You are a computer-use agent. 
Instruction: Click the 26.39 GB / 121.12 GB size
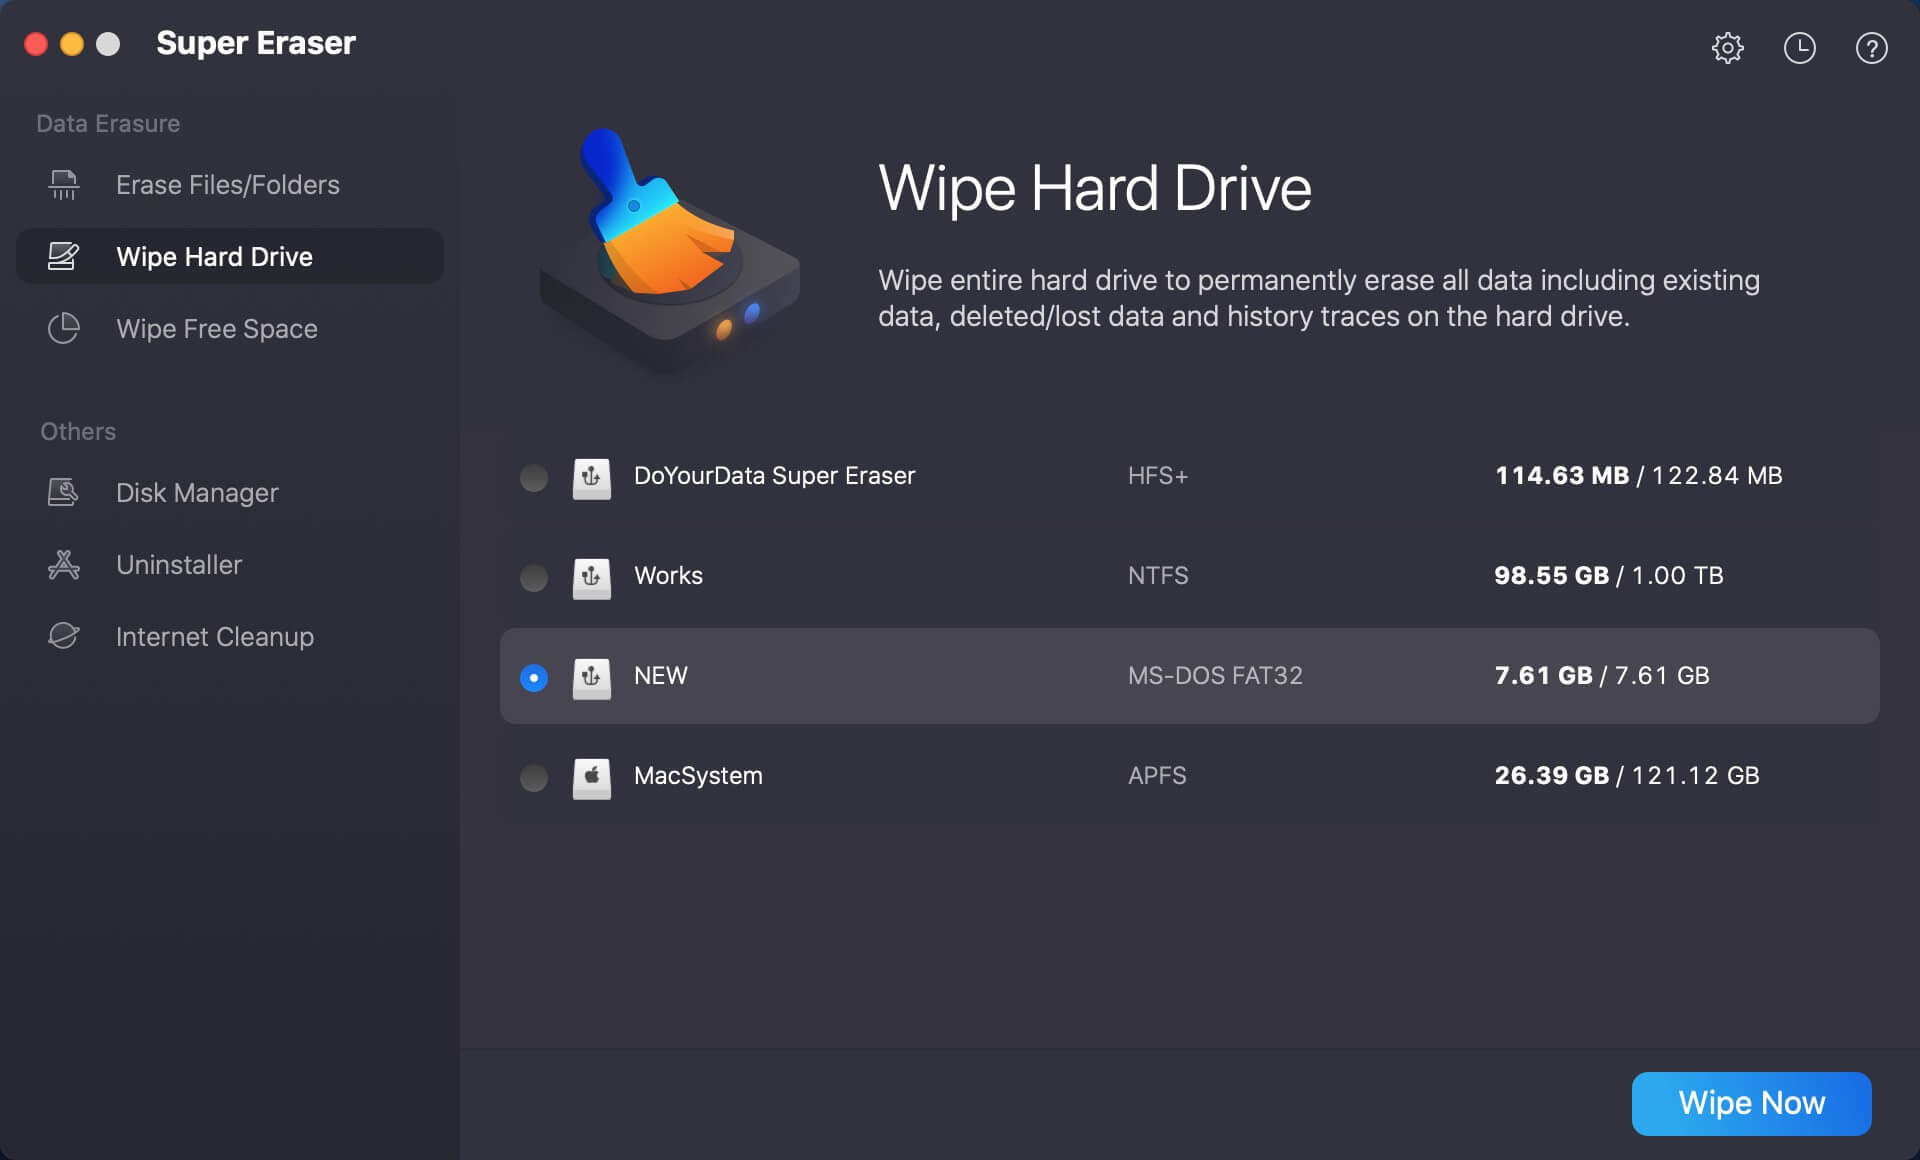(x=1627, y=776)
